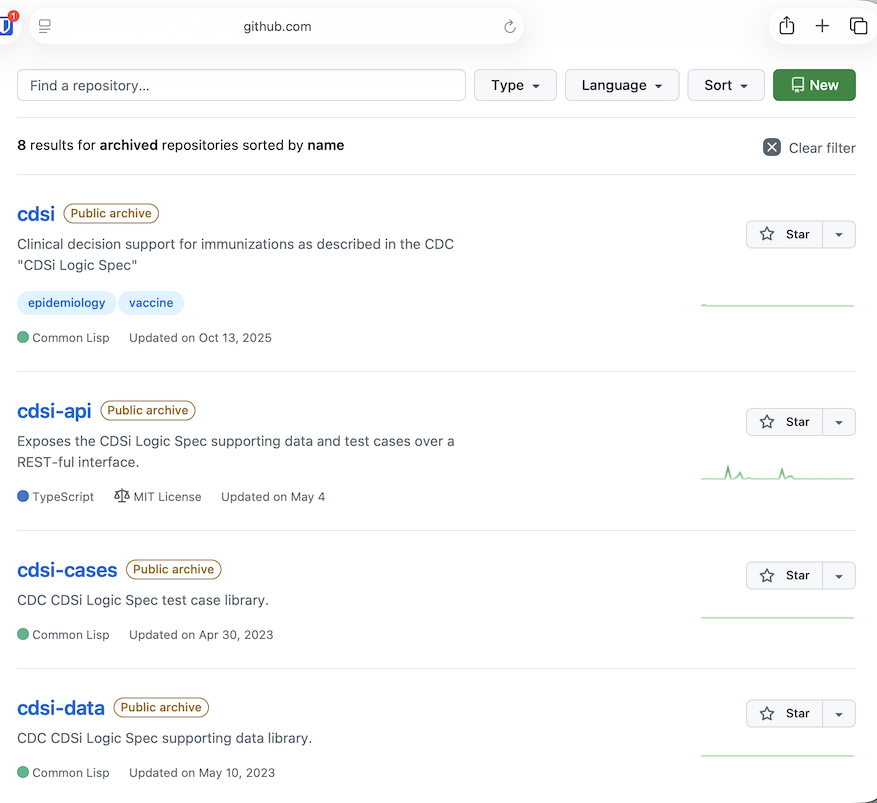Star the cdsi-data repository
The image size is (877, 803).
784,714
